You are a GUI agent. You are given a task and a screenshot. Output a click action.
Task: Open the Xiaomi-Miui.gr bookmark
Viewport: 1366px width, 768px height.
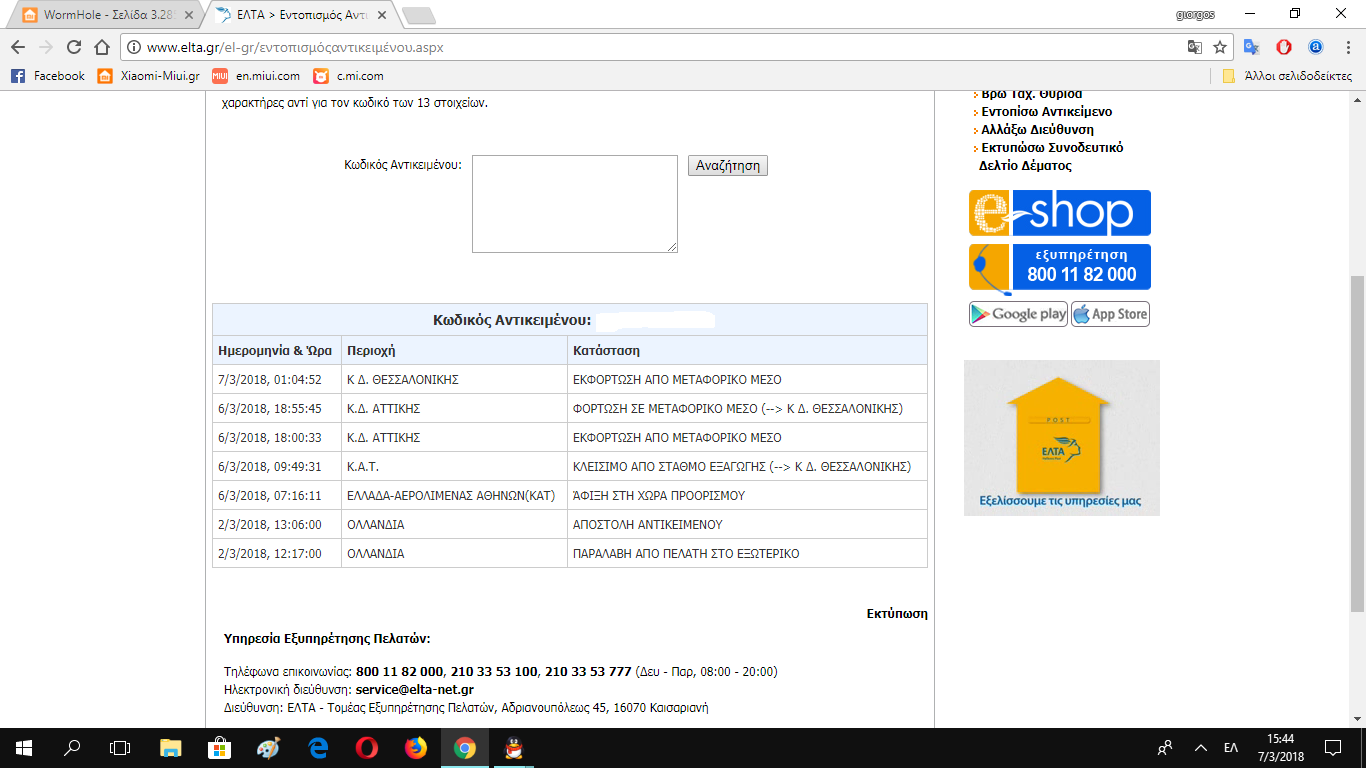click(x=148, y=76)
